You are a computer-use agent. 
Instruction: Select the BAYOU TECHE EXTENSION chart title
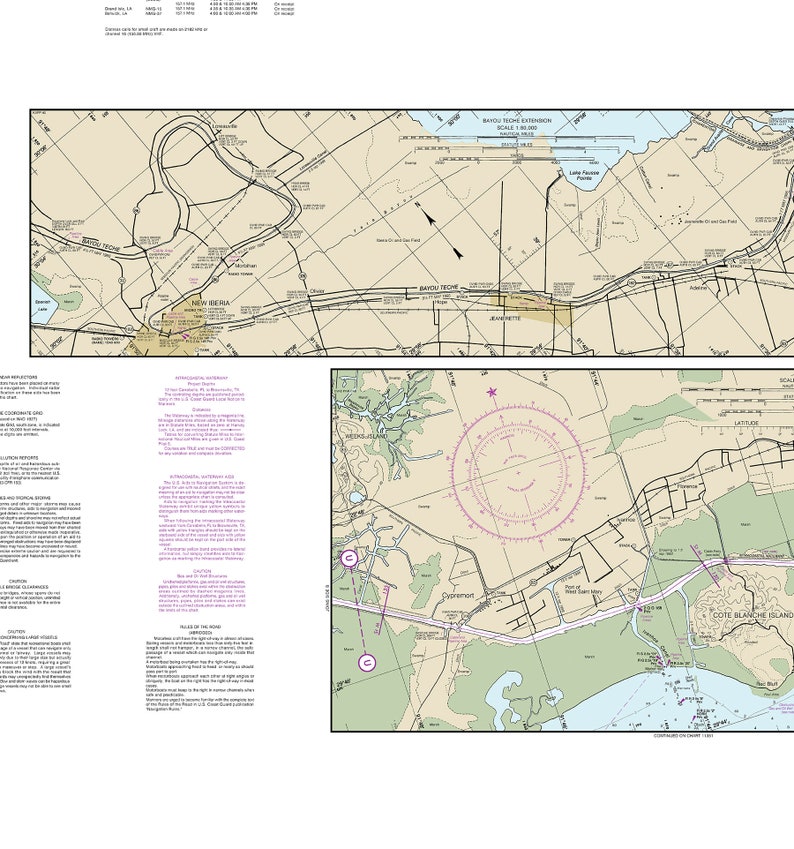tap(517, 121)
